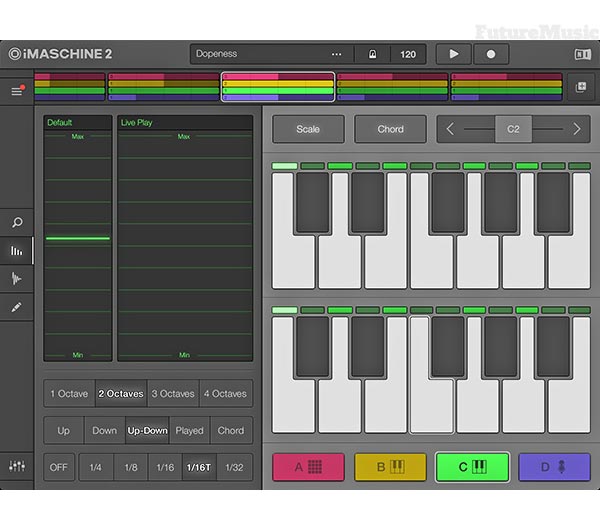600x530 pixels.
Task: Click the tempo value 120
Action: [408, 54]
